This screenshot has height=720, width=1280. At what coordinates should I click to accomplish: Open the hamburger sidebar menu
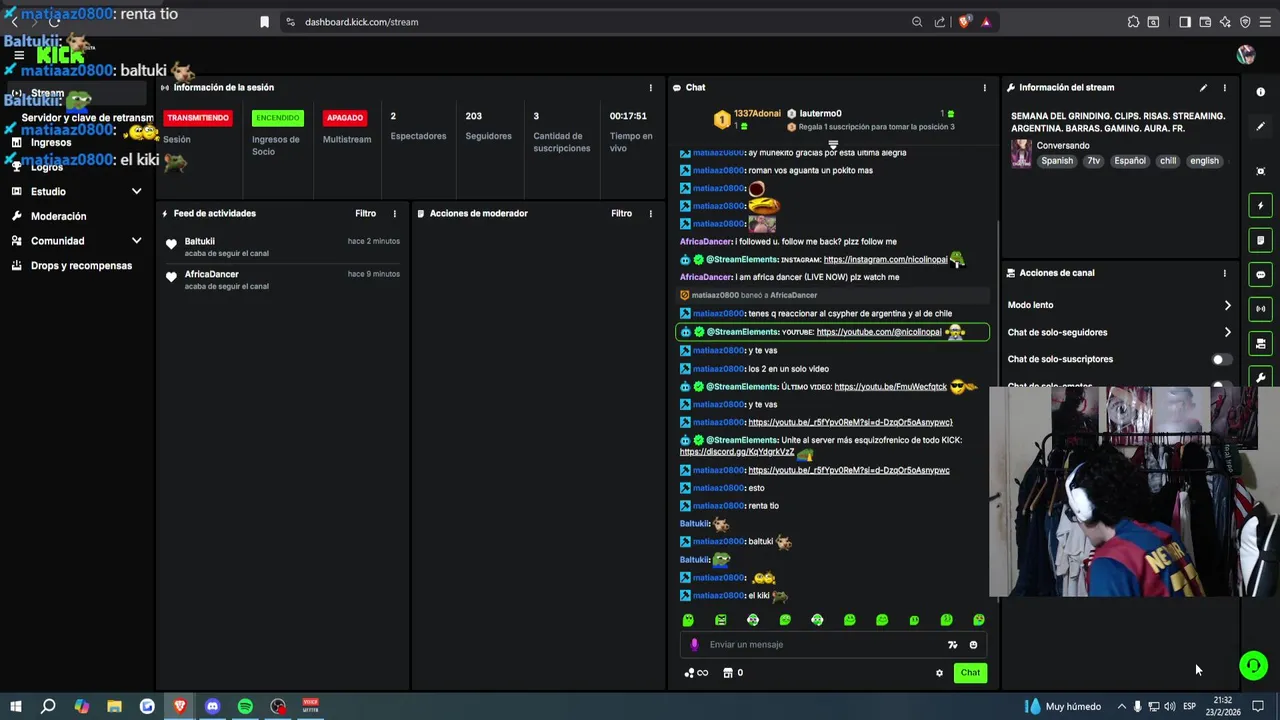point(18,55)
